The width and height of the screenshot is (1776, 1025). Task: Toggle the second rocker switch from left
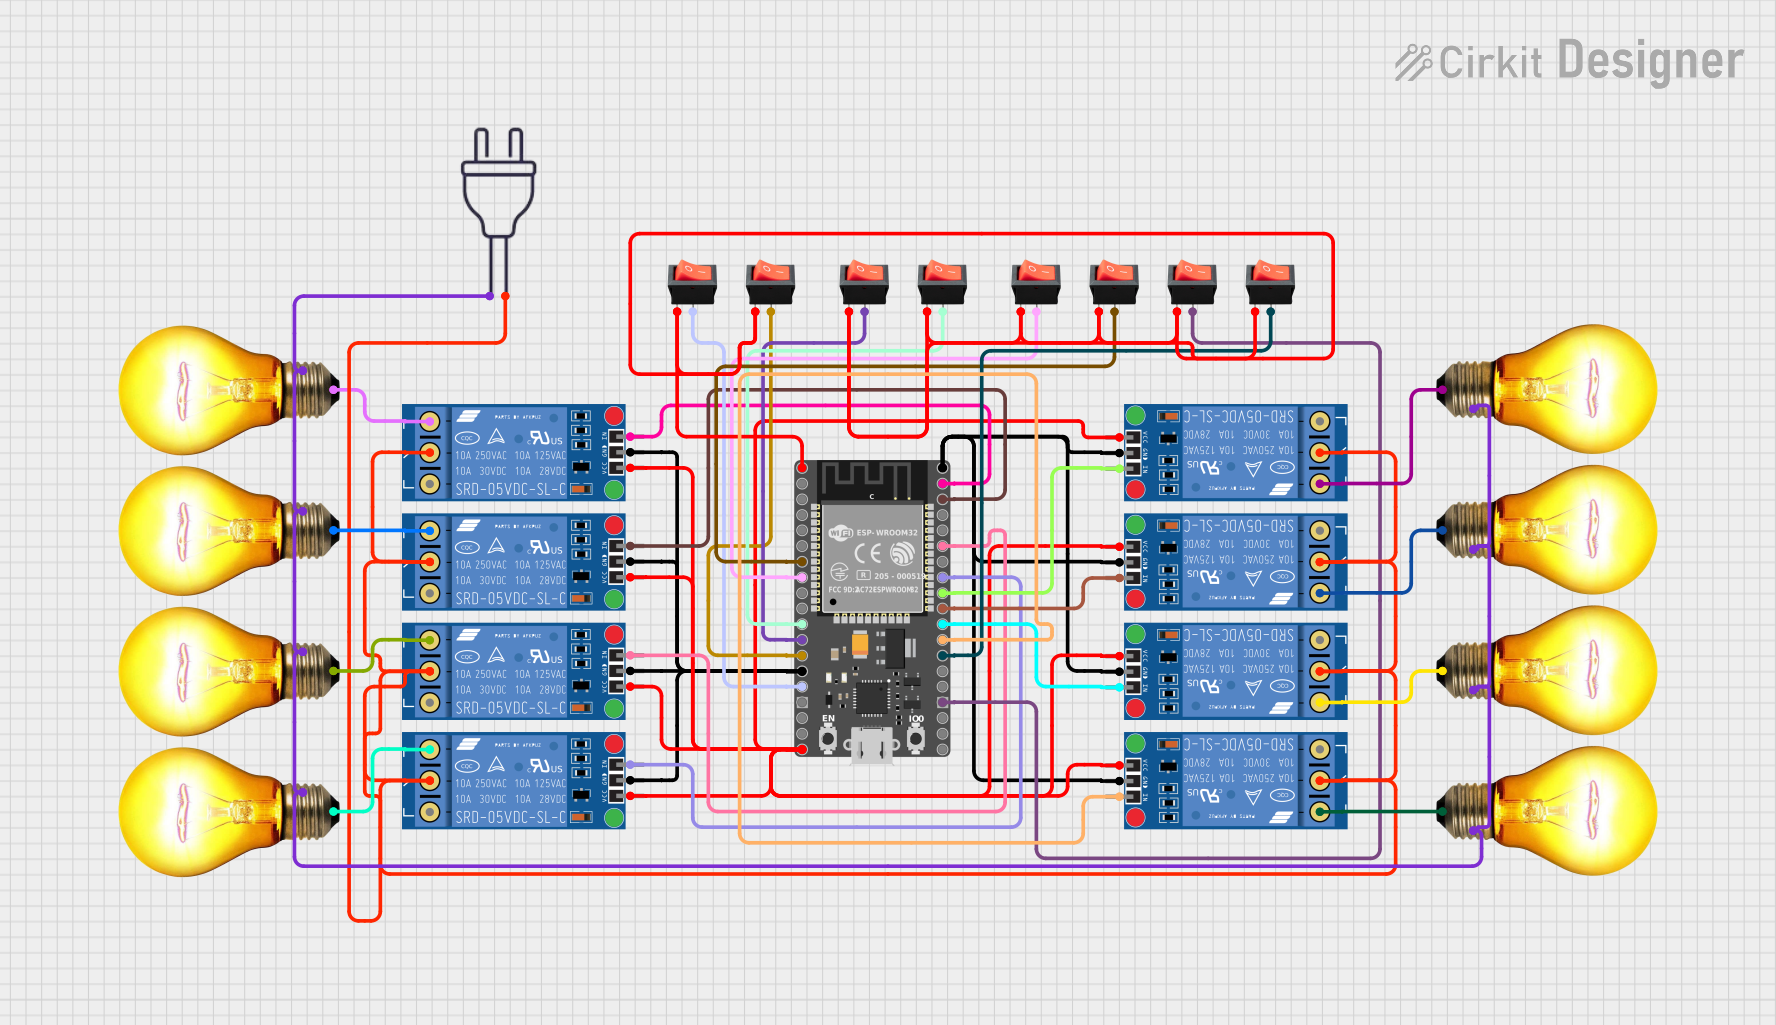click(770, 283)
